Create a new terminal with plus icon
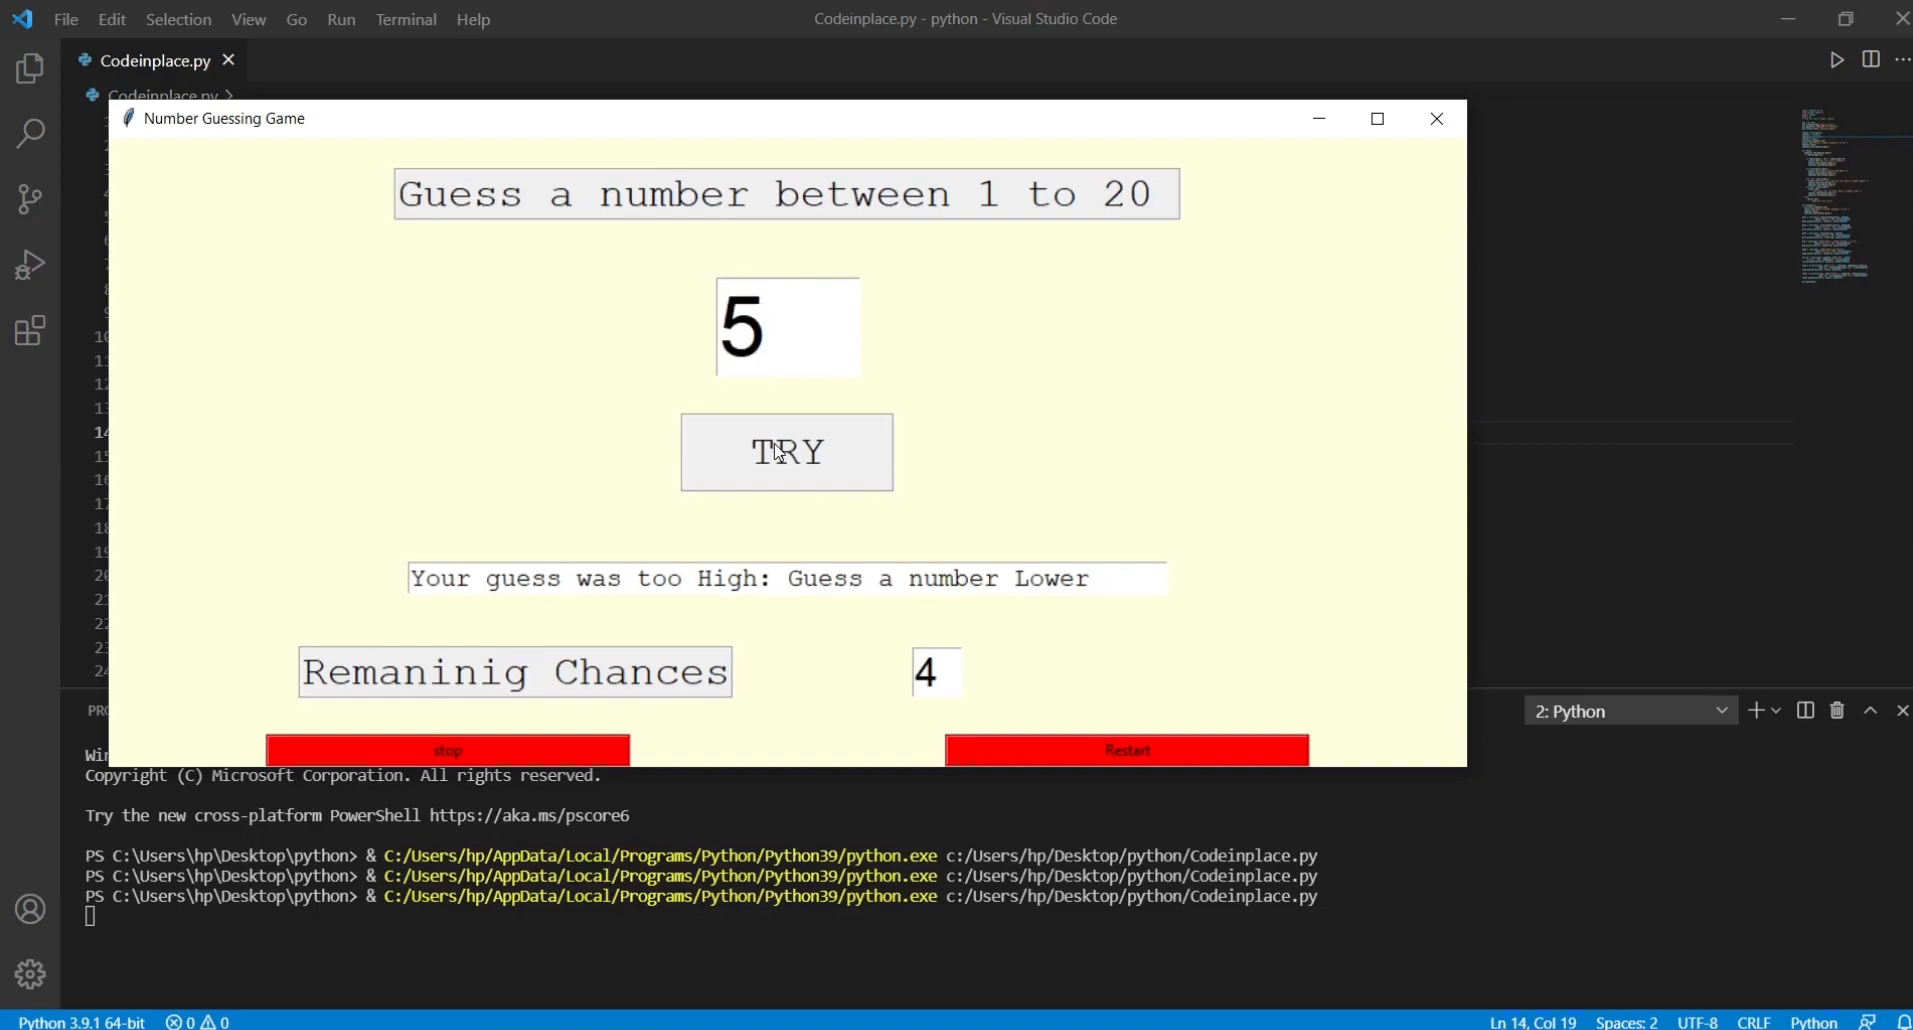1913x1030 pixels. [x=1755, y=710]
